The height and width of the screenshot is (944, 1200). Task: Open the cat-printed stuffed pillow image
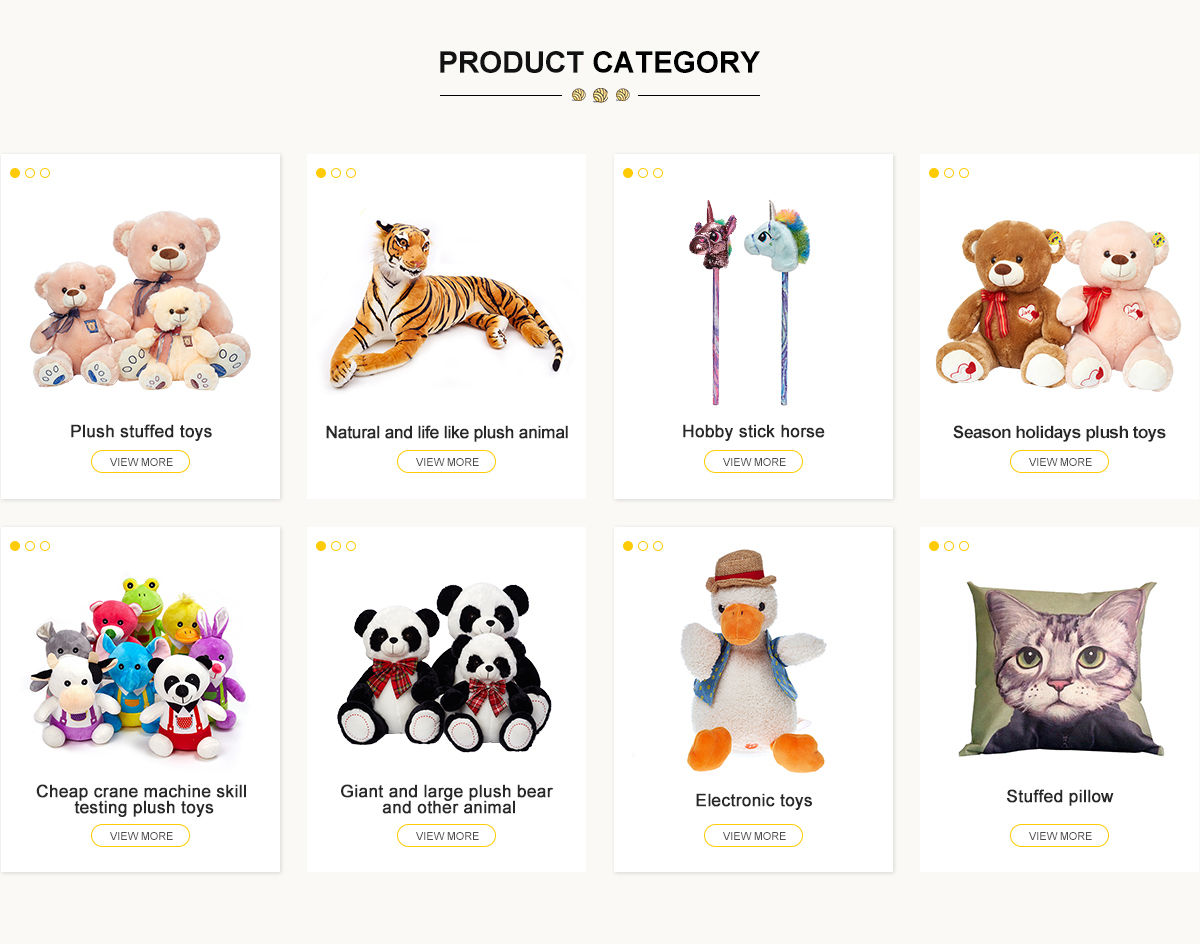(1059, 670)
